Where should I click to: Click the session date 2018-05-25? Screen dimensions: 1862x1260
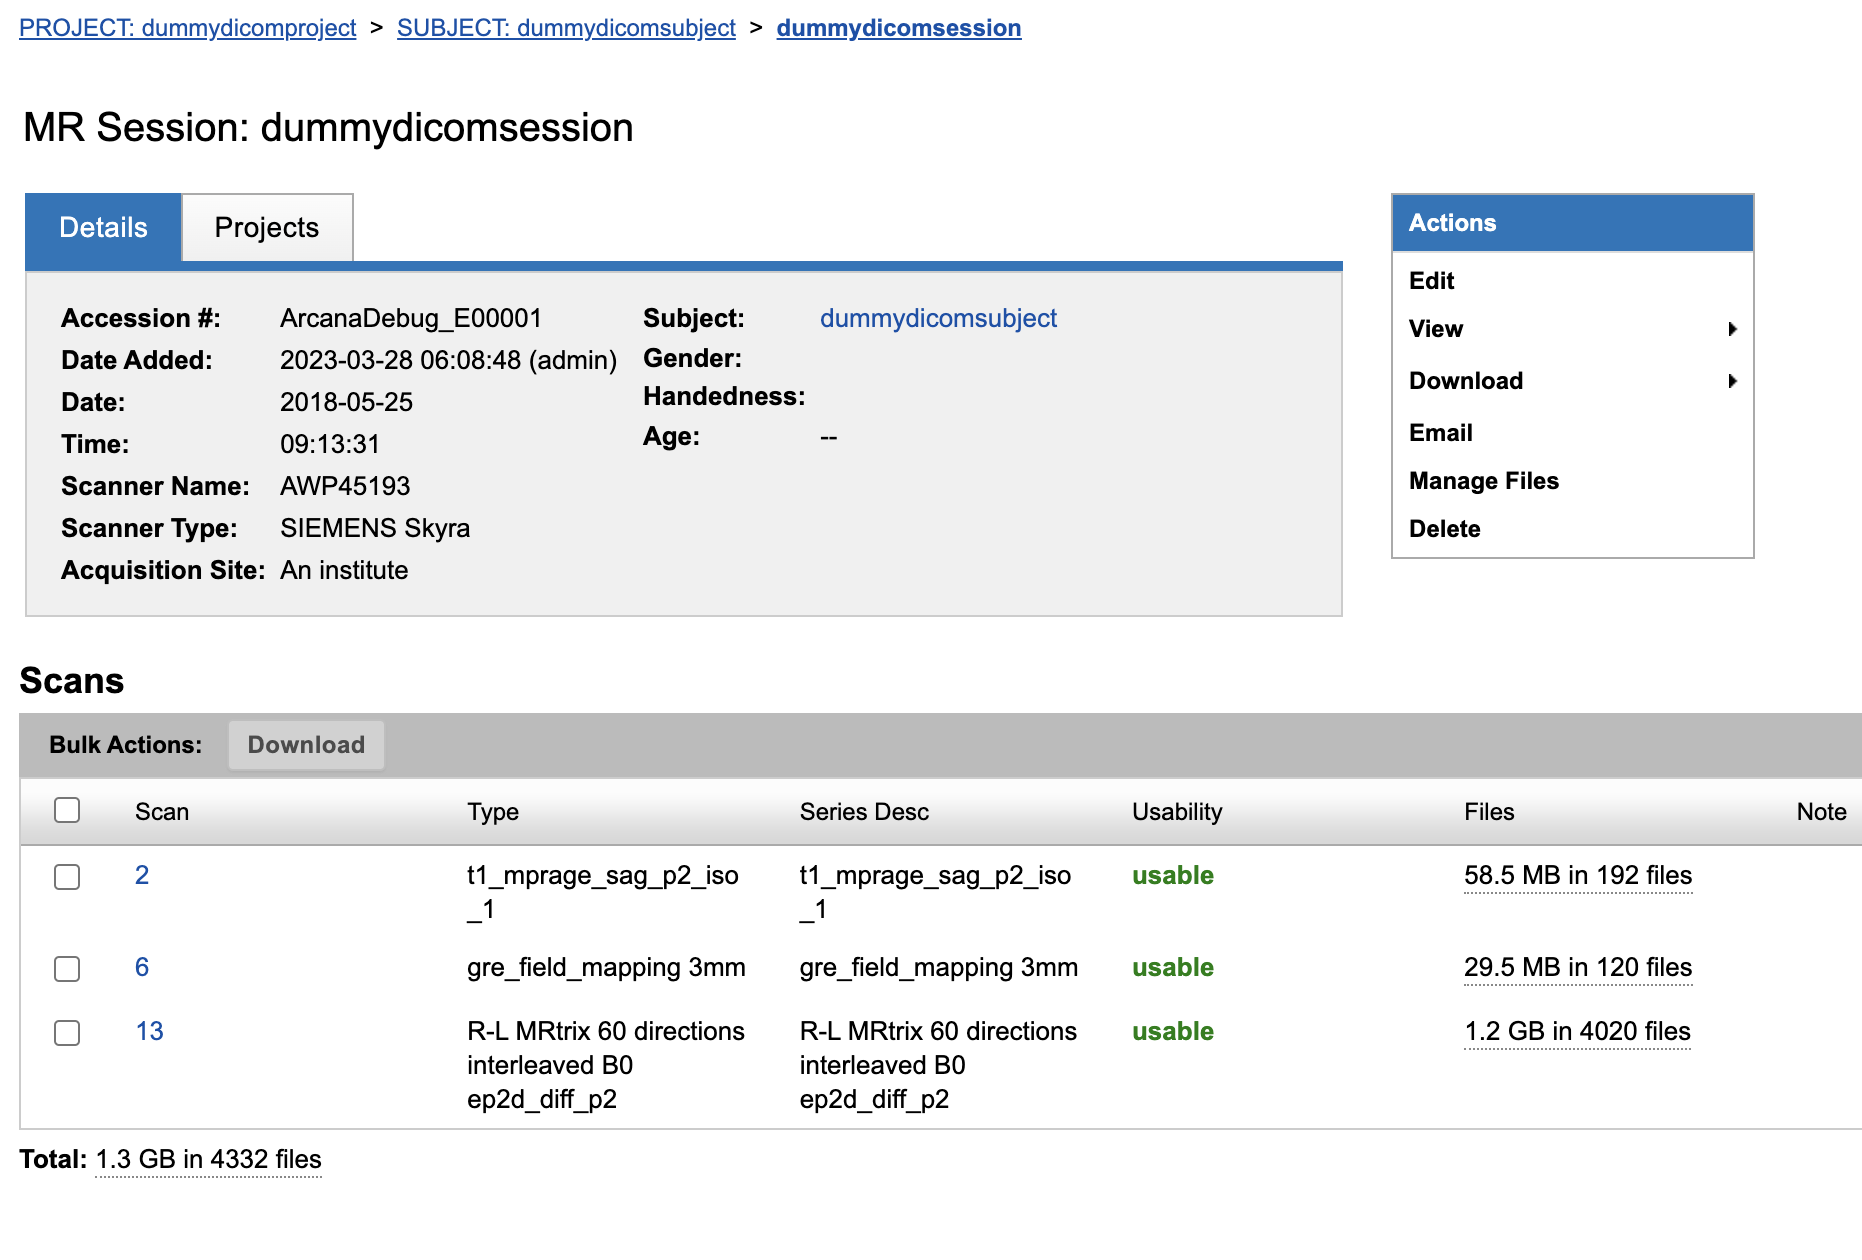(x=346, y=402)
